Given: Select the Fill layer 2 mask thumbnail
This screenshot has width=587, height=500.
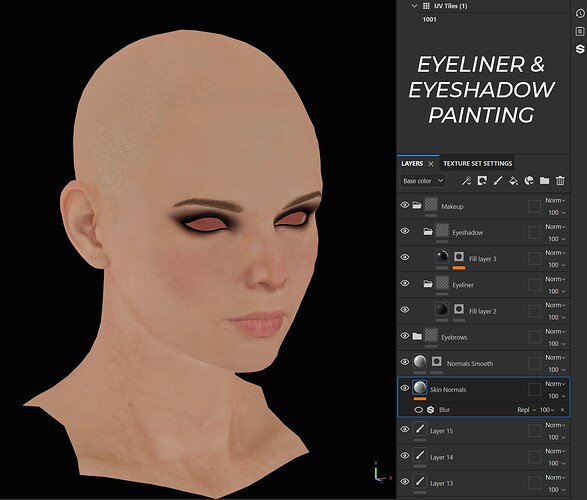Looking at the screenshot, I should pos(459,310).
